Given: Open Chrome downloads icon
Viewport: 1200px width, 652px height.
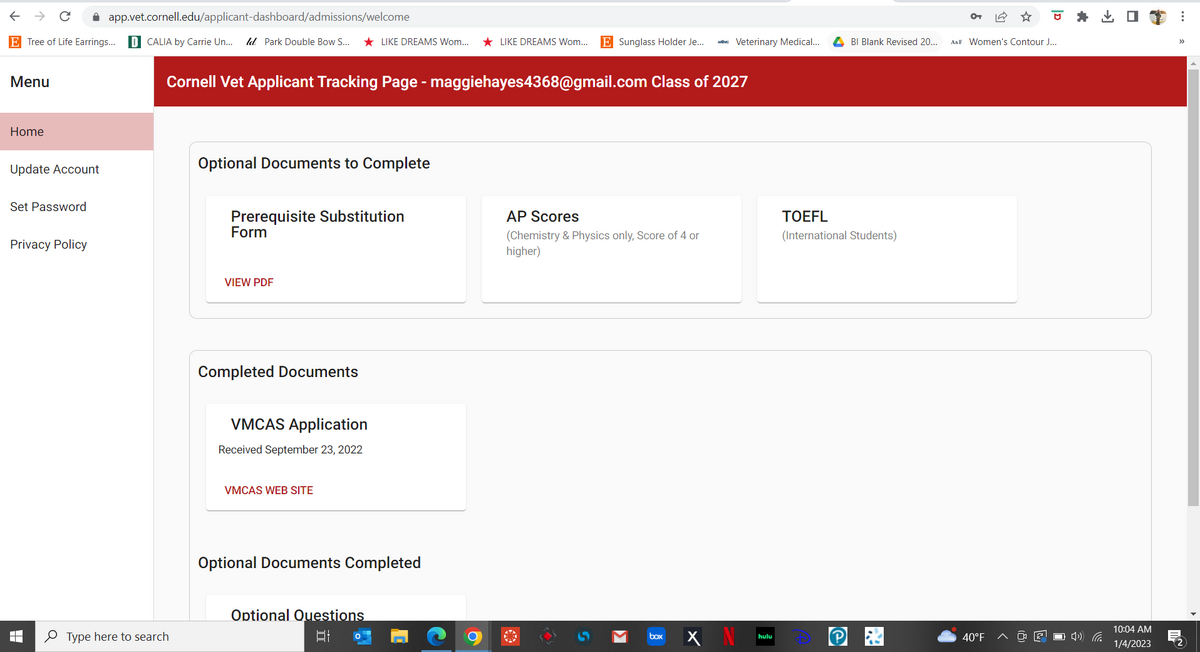Looking at the screenshot, I should coord(1107,17).
